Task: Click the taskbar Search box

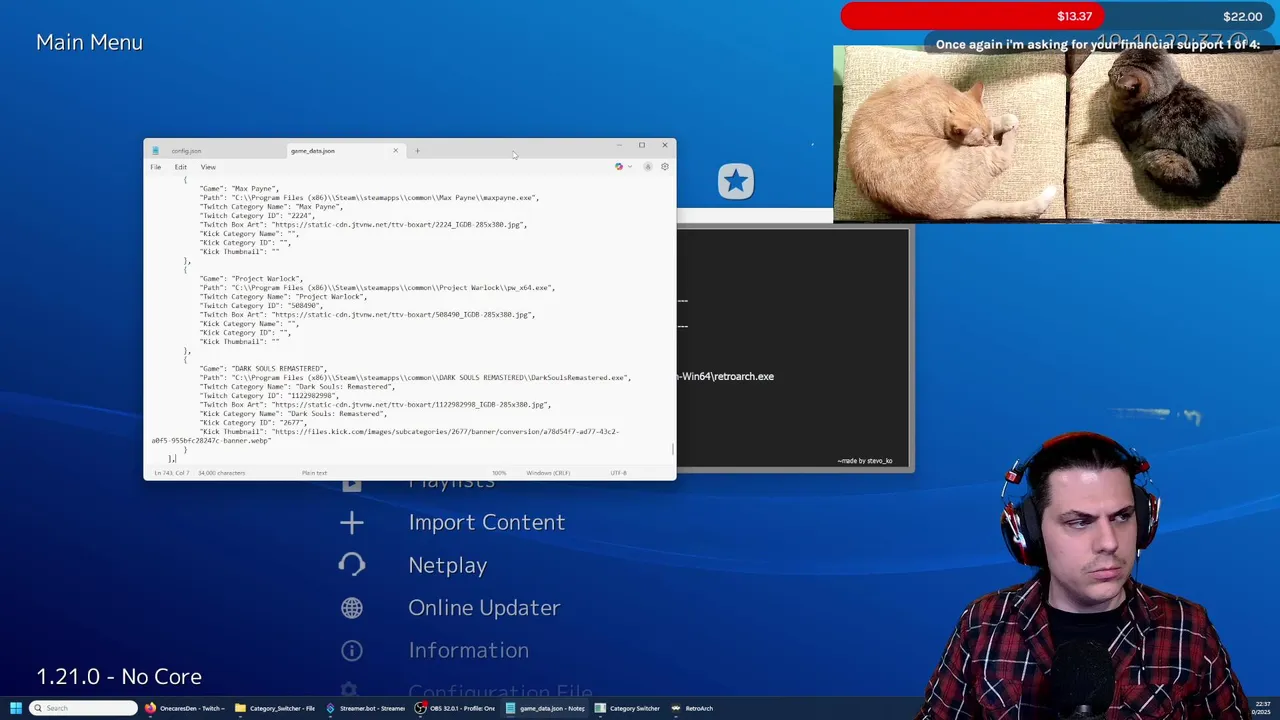Action: pyautogui.click(x=84, y=708)
